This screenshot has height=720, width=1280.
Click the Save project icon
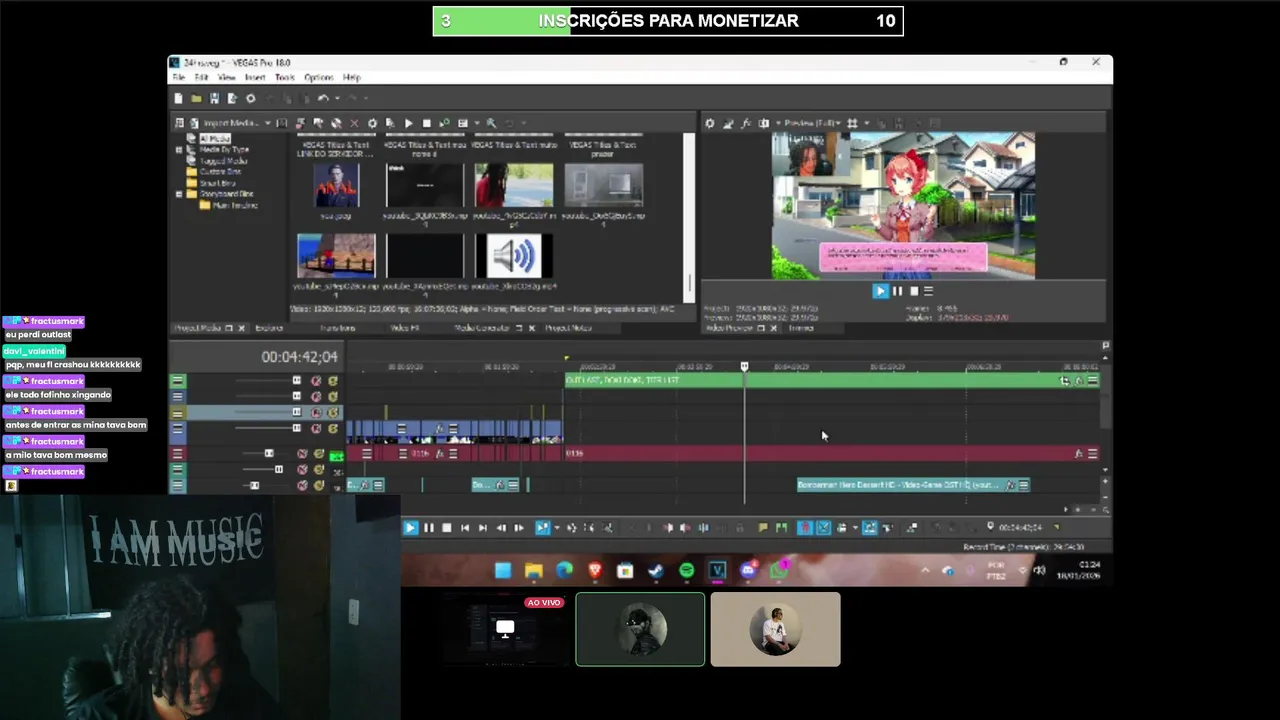(x=214, y=98)
